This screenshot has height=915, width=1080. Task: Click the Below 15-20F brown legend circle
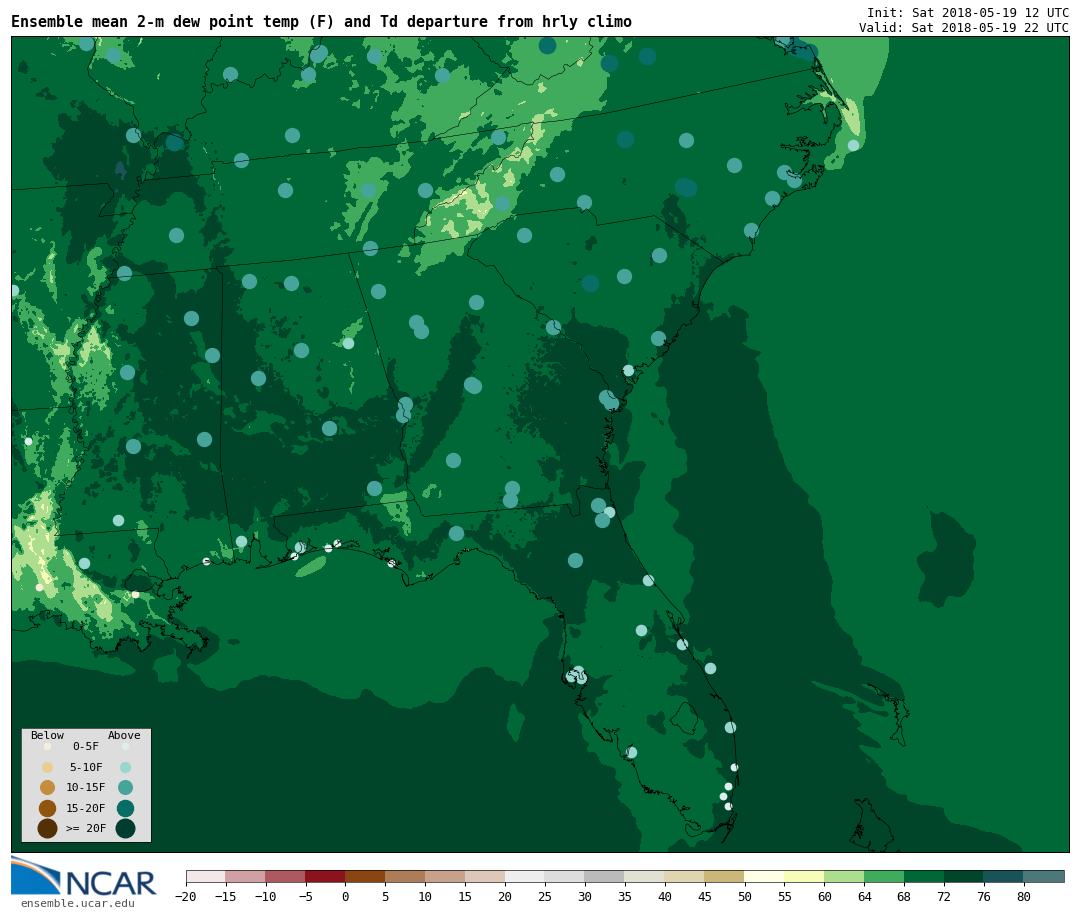tap(48, 808)
